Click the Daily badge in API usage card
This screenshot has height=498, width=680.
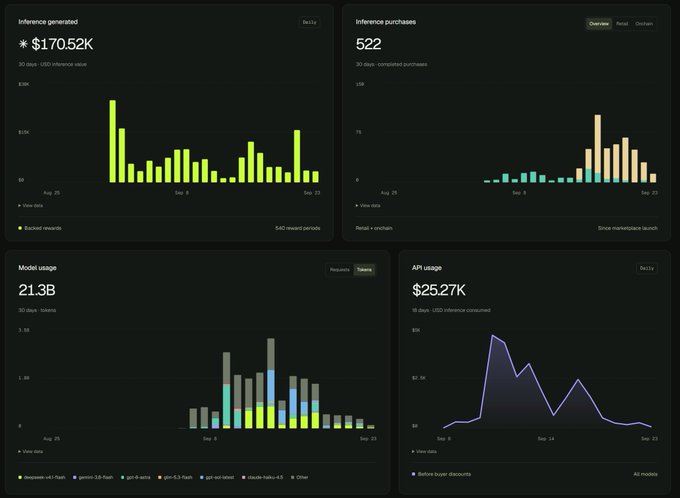pos(647,268)
